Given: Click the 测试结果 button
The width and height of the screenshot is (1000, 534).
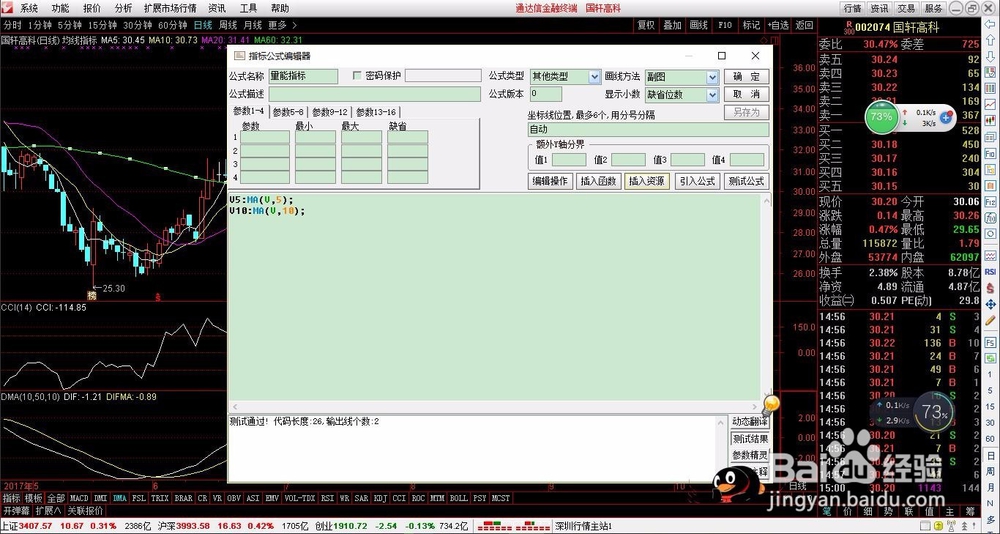Looking at the screenshot, I should click(x=750, y=439).
